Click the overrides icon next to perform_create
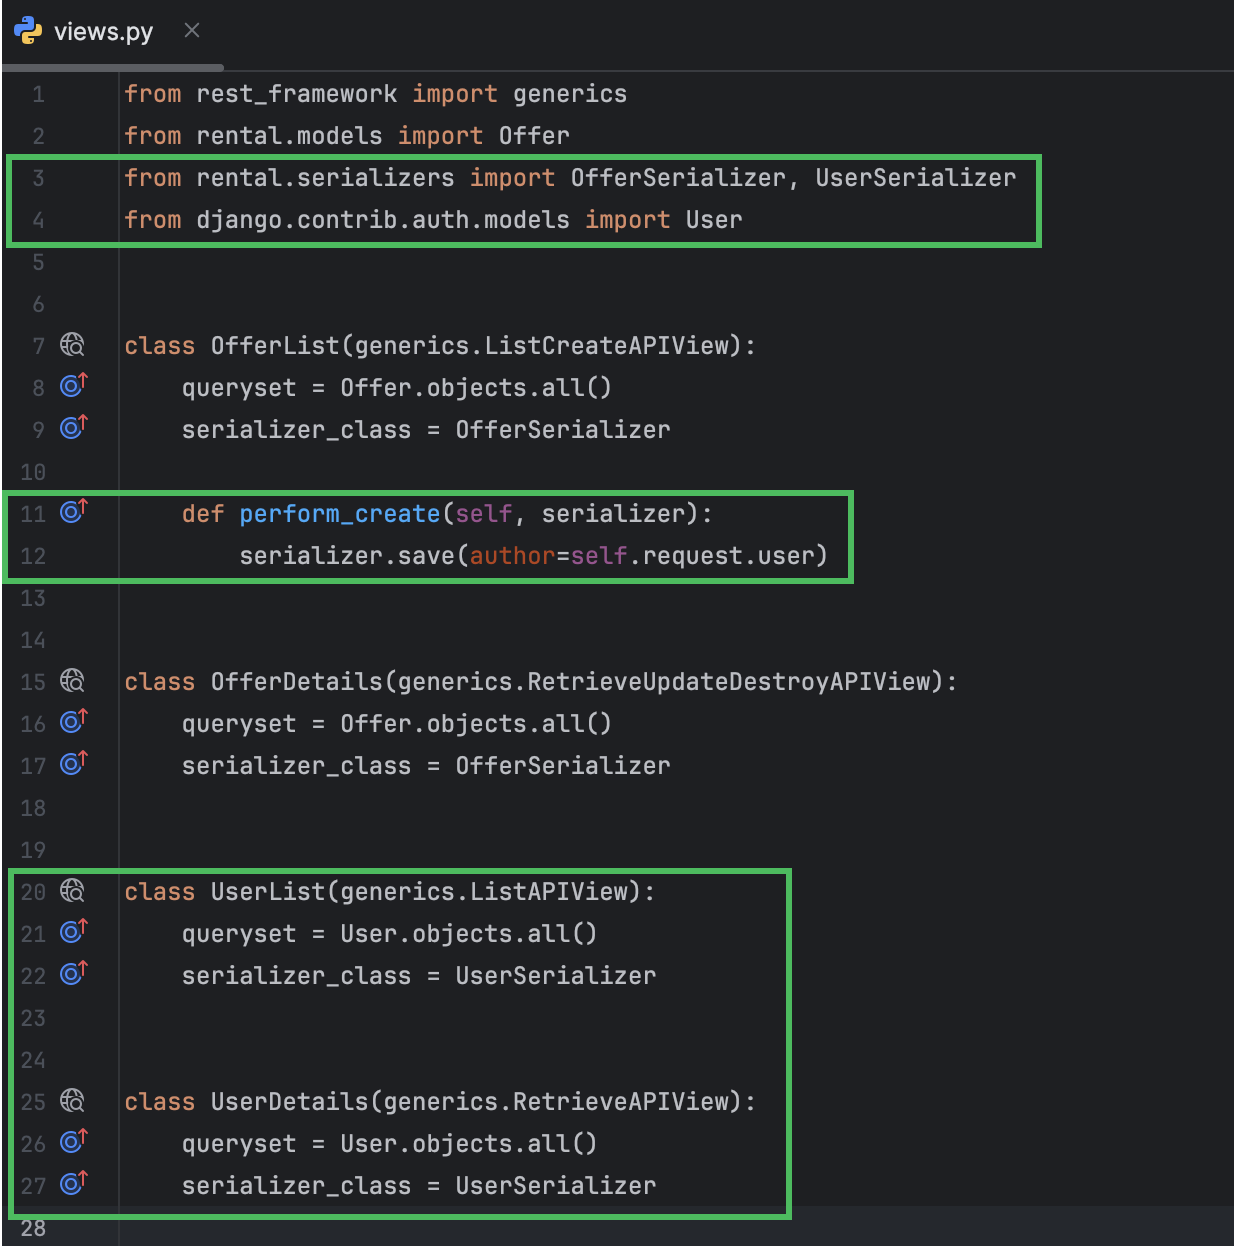This screenshot has height=1246, width=1234. coord(70,512)
